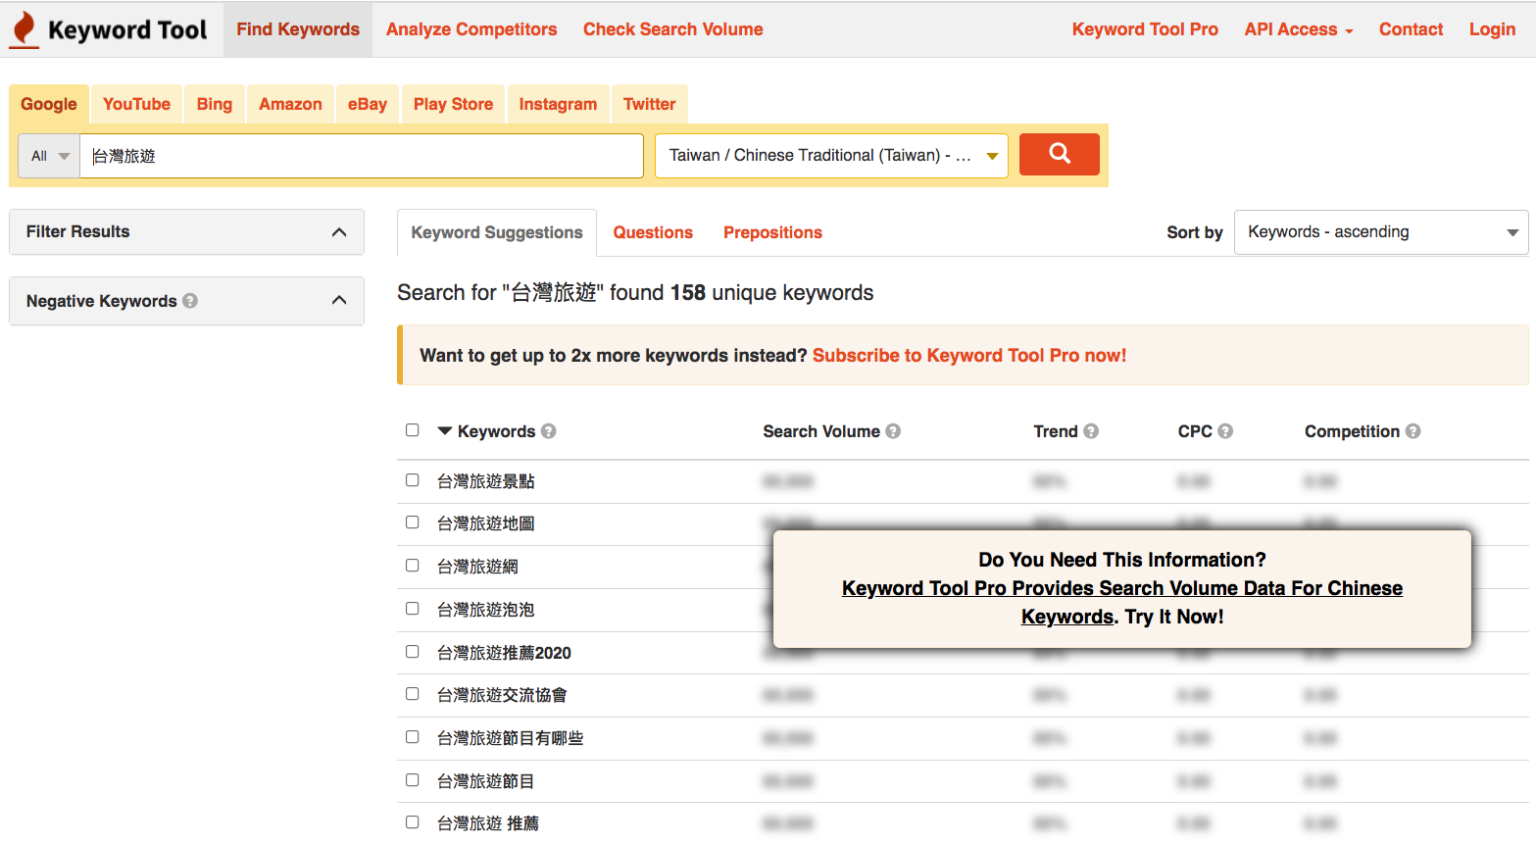
Task: Open the Taiwan / Chinese Traditional language dropdown
Action: click(x=831, y=156)
